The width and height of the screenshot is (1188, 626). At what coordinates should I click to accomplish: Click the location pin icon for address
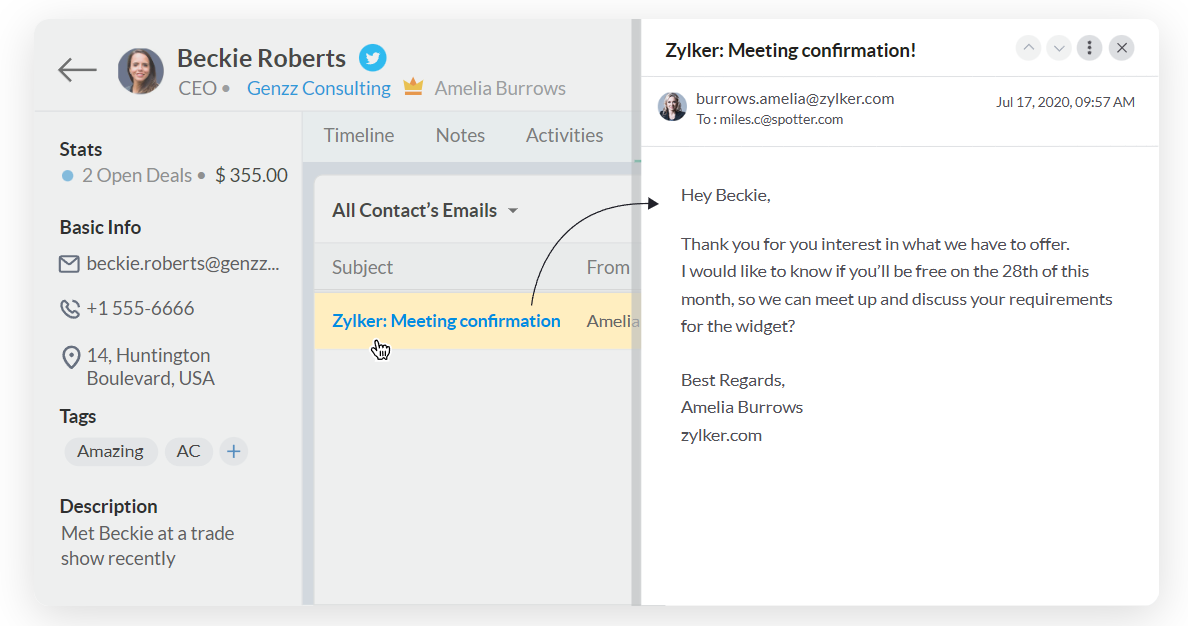[70, 357]
